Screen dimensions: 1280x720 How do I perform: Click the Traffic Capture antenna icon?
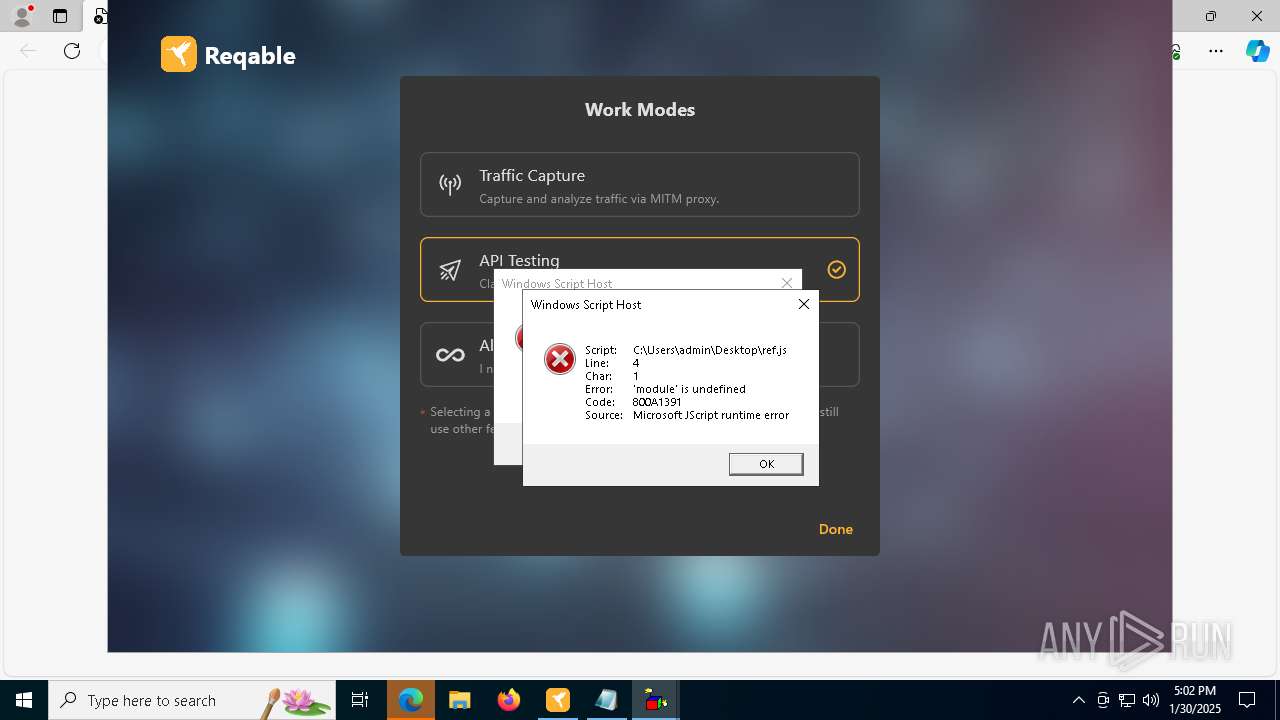[450, 184]
